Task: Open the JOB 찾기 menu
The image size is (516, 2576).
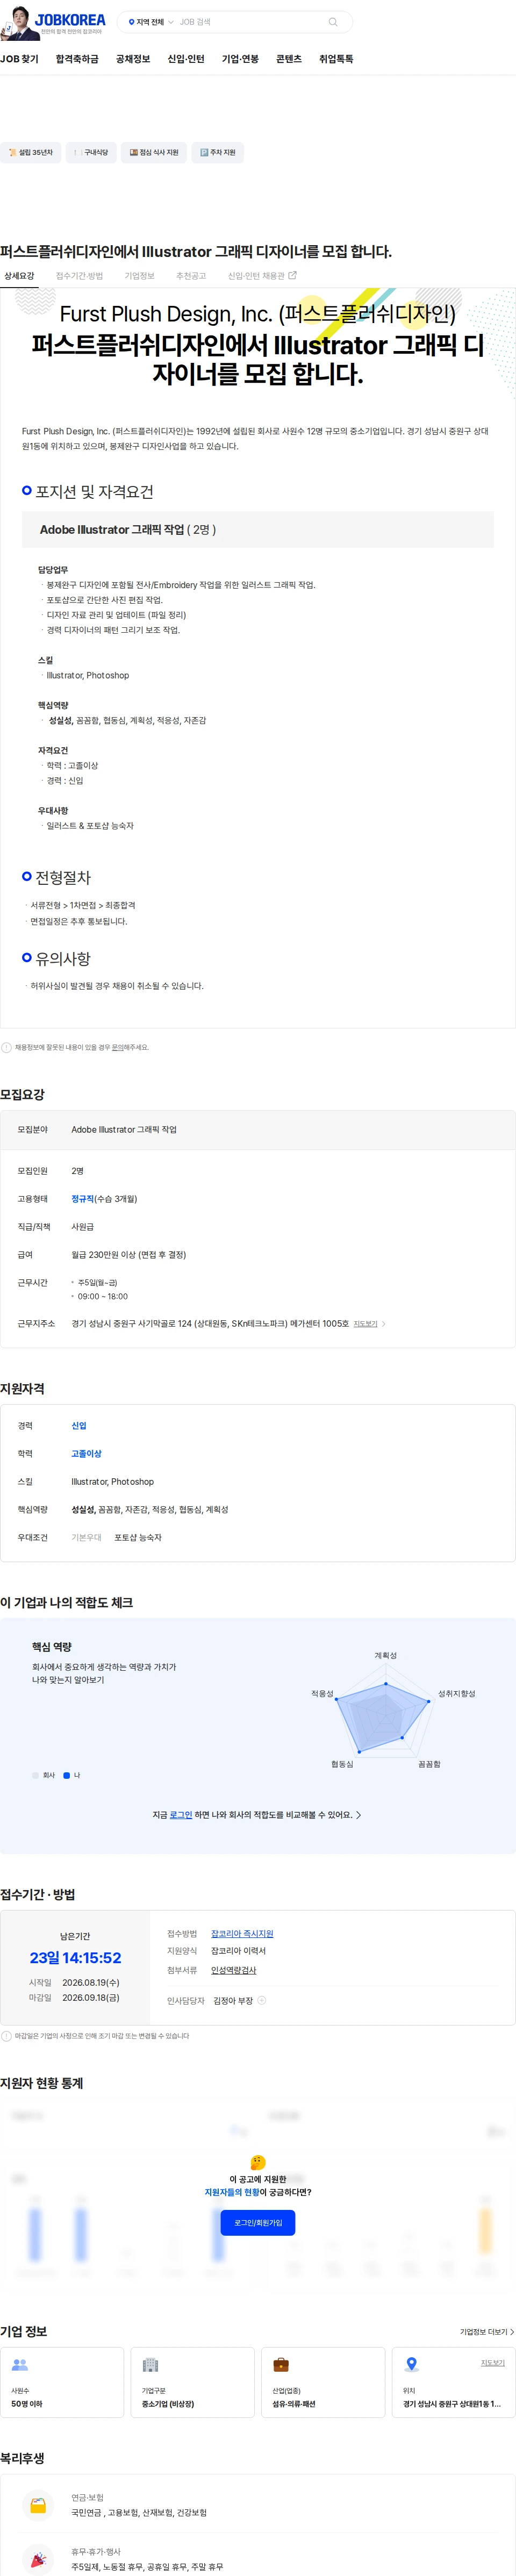Action: point(19,59)
